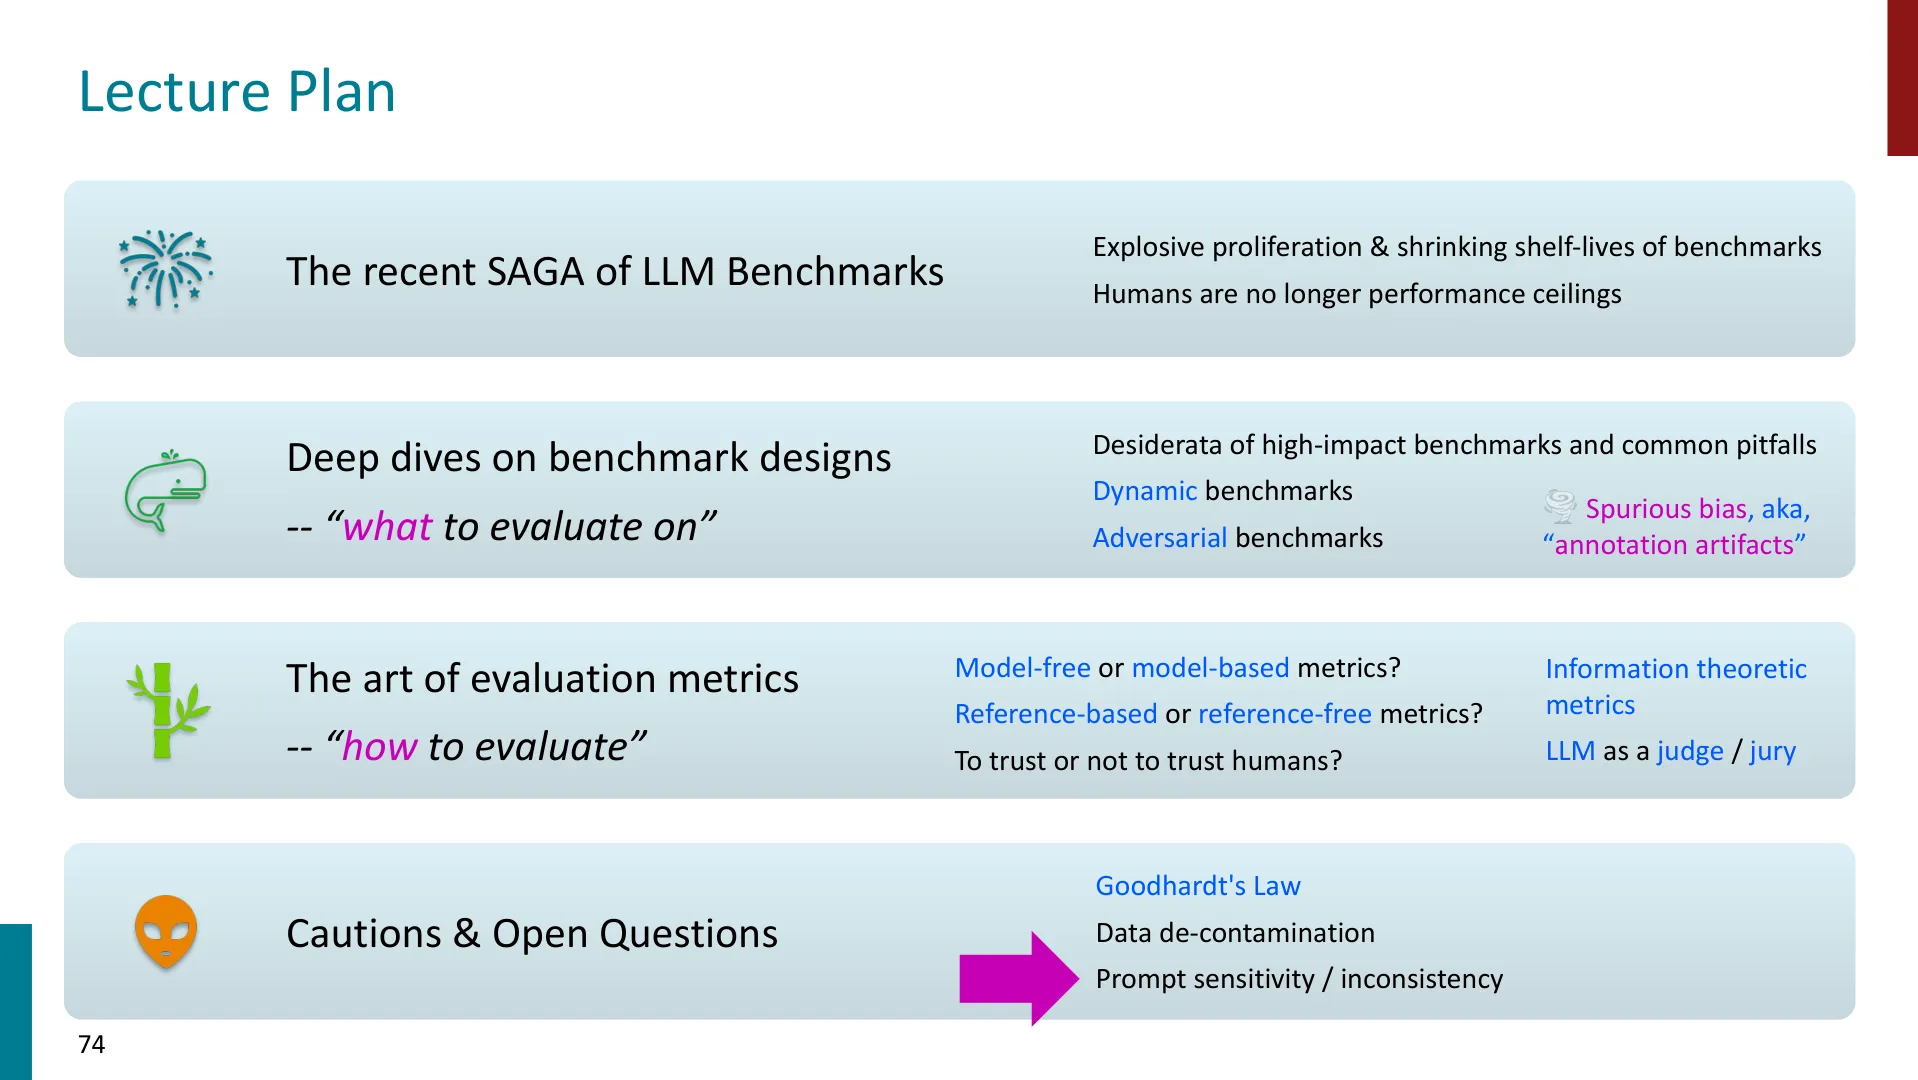The image size is (1918, 1080).
Task: Click the blue word 'judge'
Action: pos(1690,751)
